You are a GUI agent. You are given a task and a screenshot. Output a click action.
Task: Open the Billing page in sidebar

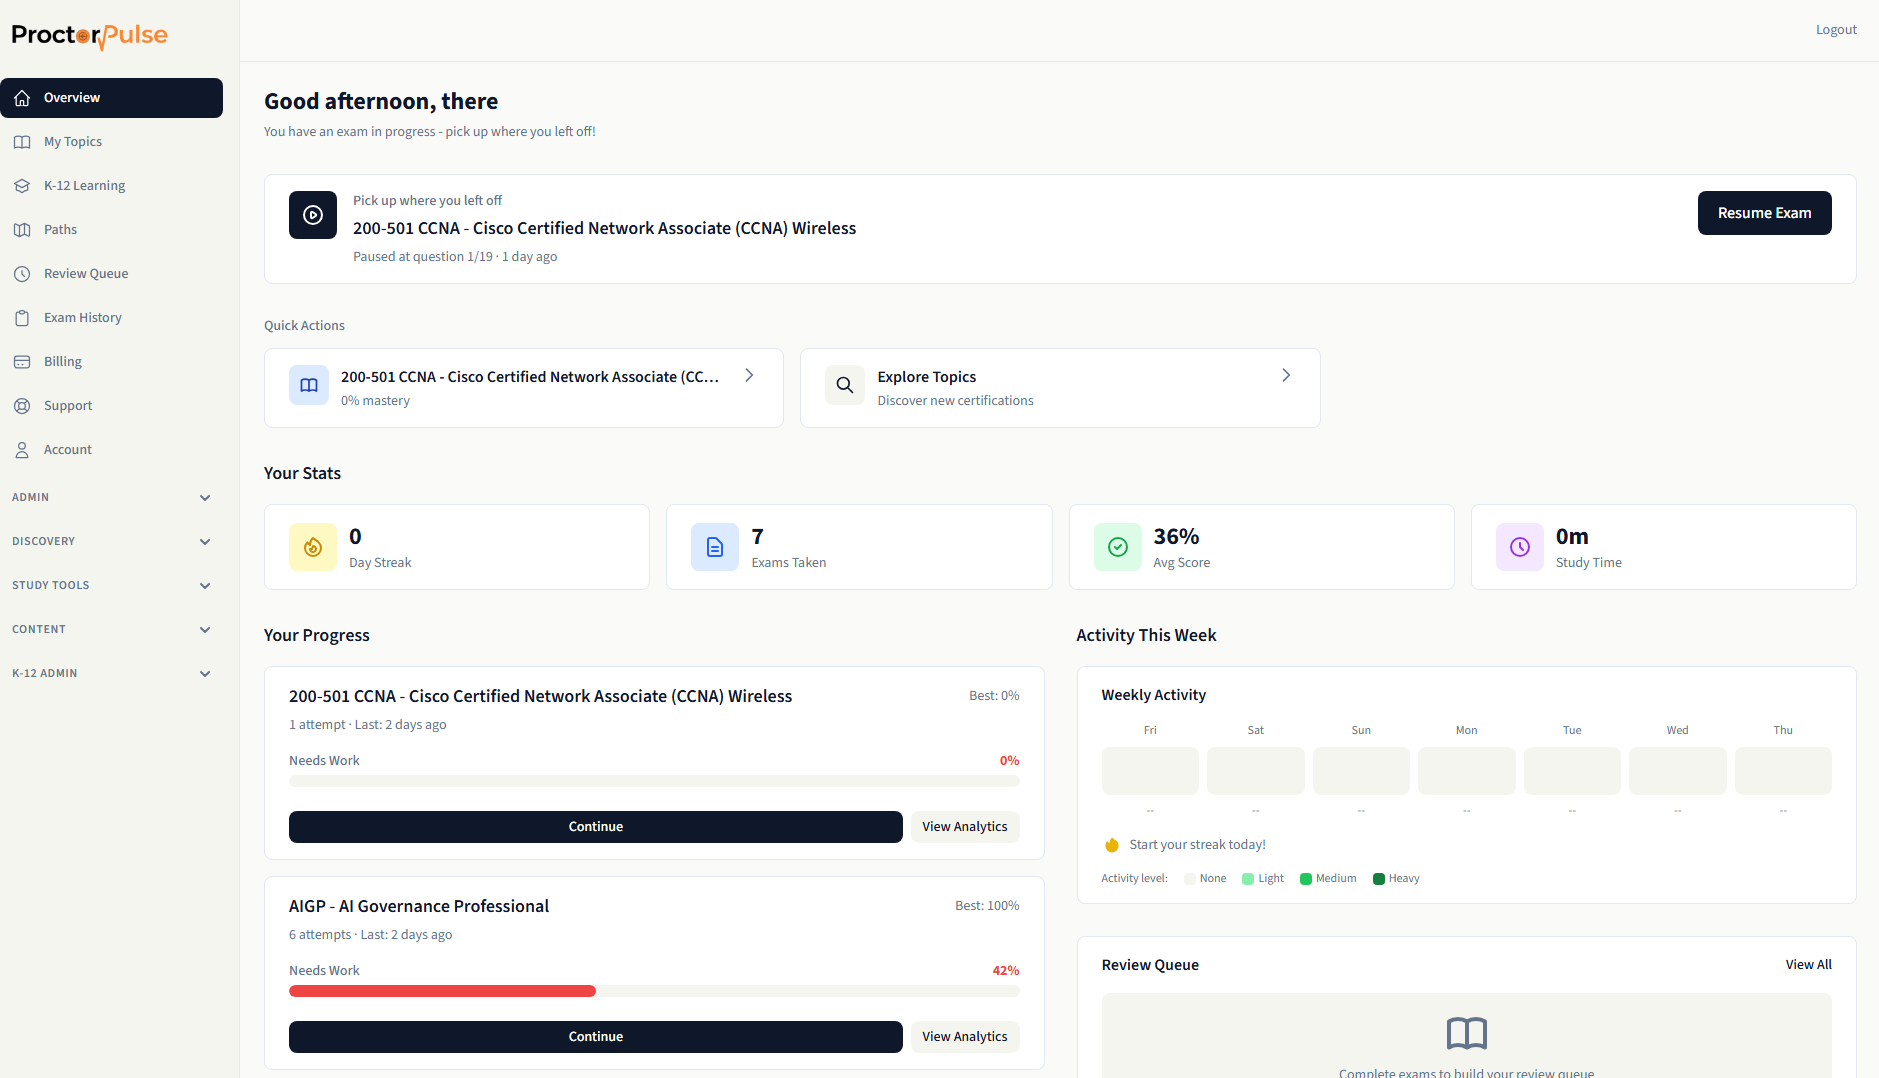coord(63,361)
